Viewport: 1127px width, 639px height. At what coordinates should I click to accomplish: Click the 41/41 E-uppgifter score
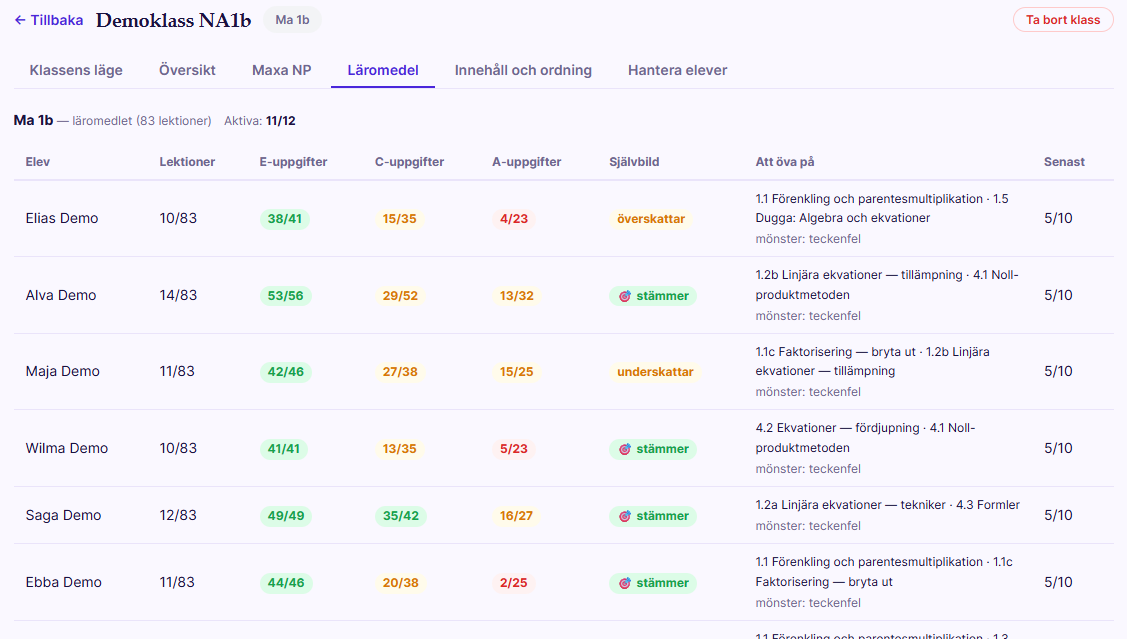point(284,449)
